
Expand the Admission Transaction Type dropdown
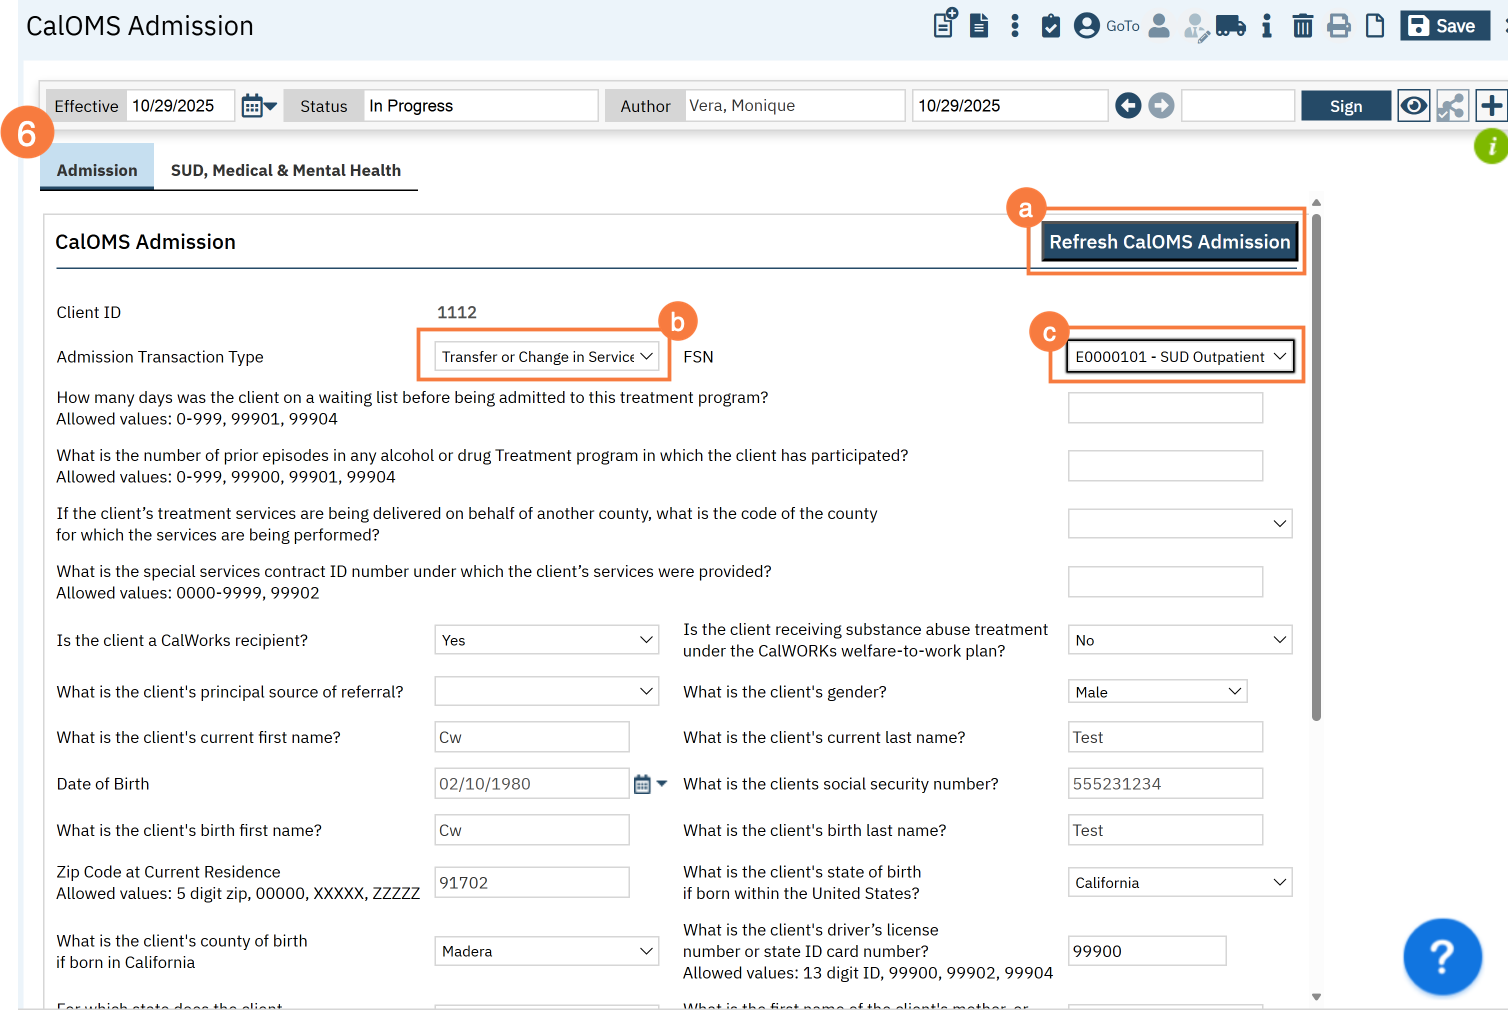click(x=546, y=357)
